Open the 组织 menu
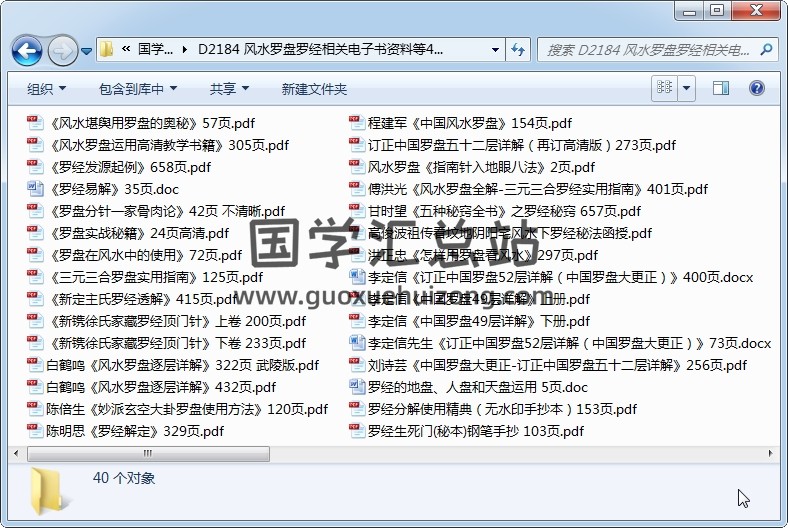 (46, 89)
